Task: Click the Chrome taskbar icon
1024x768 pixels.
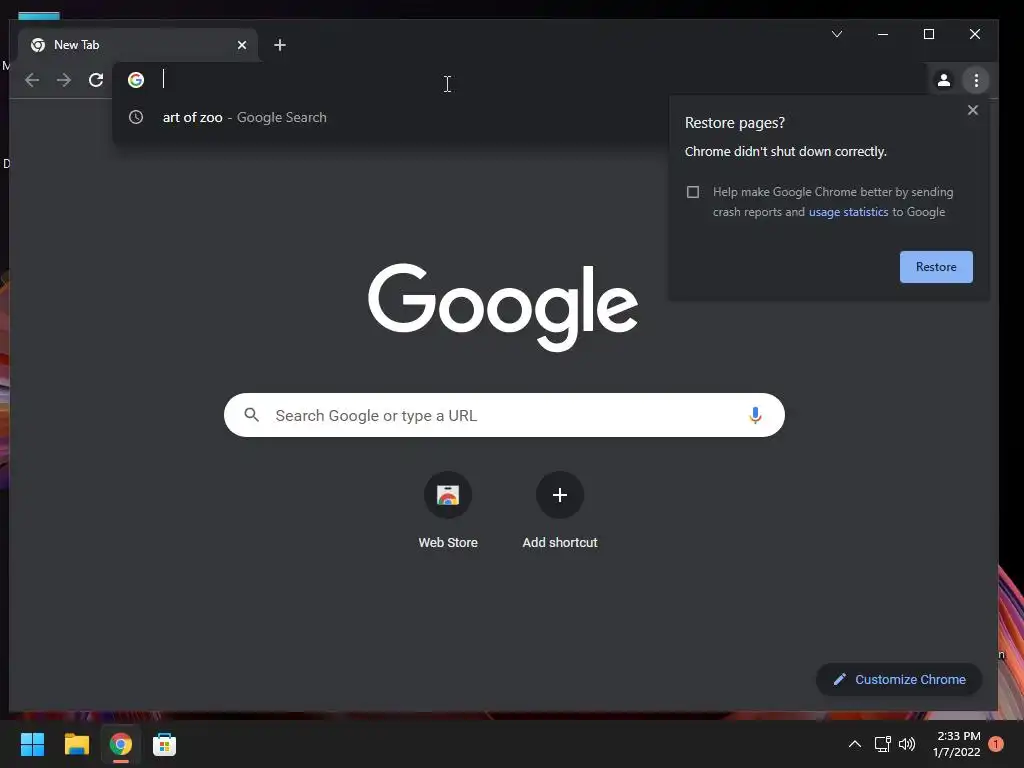Action: click(x=121, y=744)
